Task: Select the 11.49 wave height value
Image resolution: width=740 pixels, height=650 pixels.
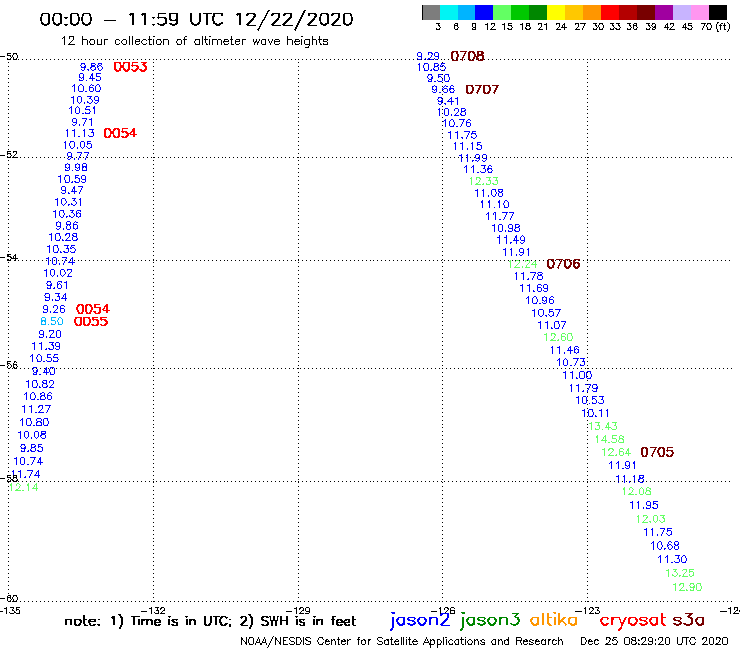Action: (x=511, y=240)
